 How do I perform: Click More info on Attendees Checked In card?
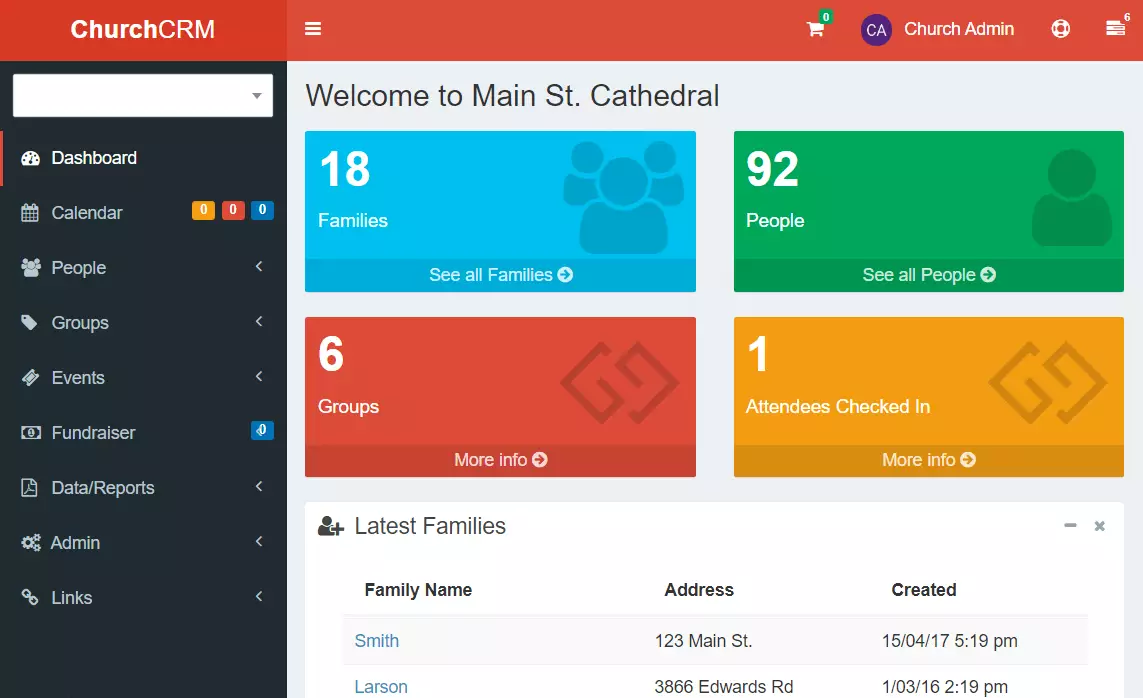(x=929, y=460)
